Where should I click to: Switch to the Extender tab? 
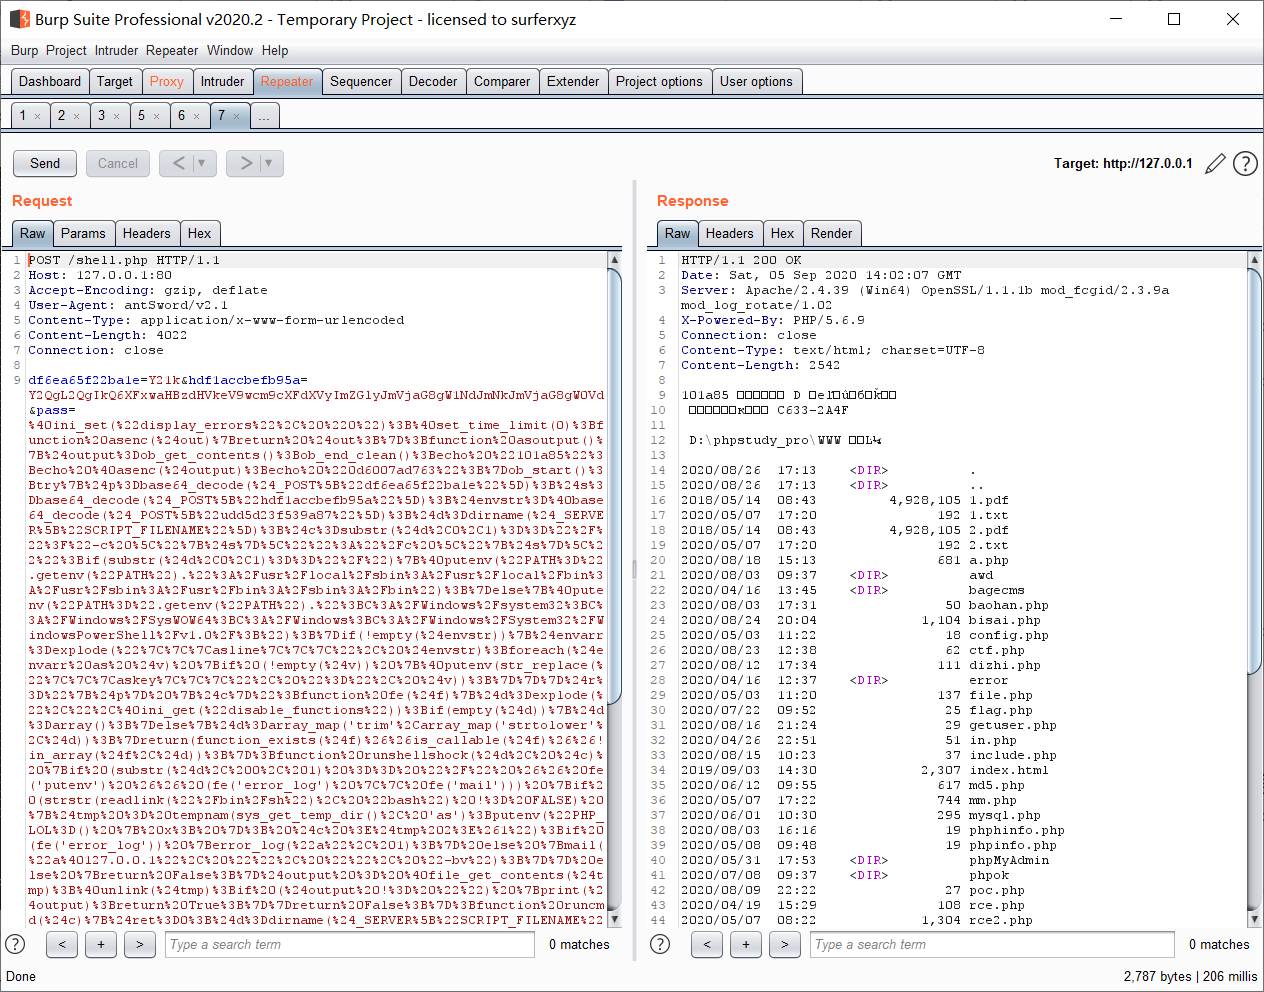(573, 82)
